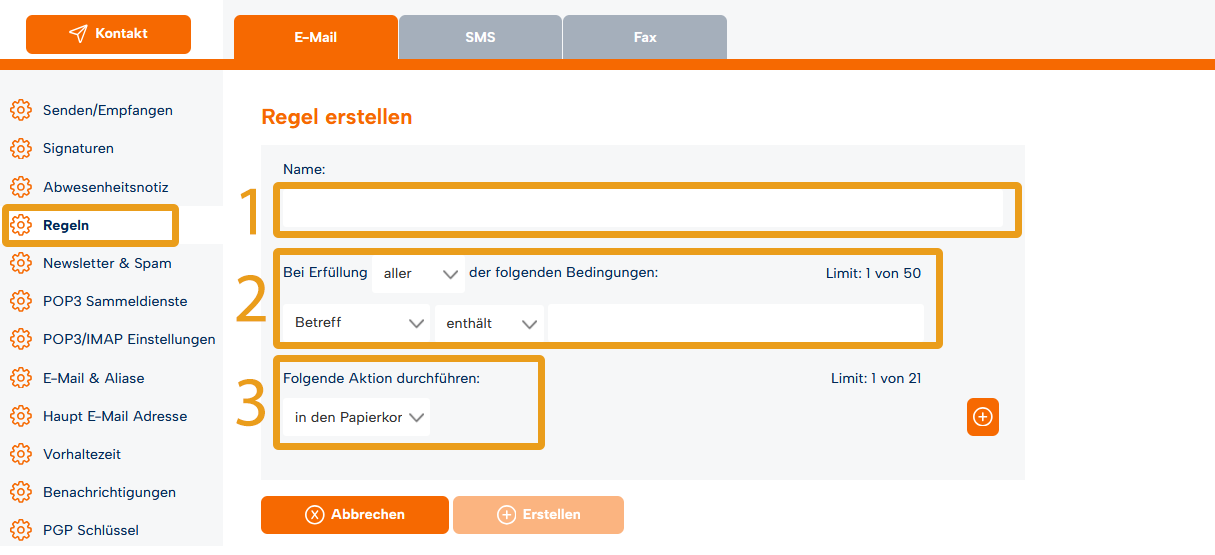Viewport: 1215px width, 555px height.
Task: Switch to the Fax tab
Action: coord(645,37)
